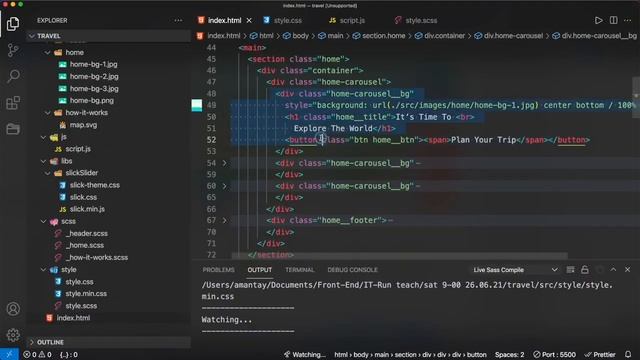The height and width of the screenshot is (360, 640).
Task: Click the Watching... Sass status item
Action: 304,355
